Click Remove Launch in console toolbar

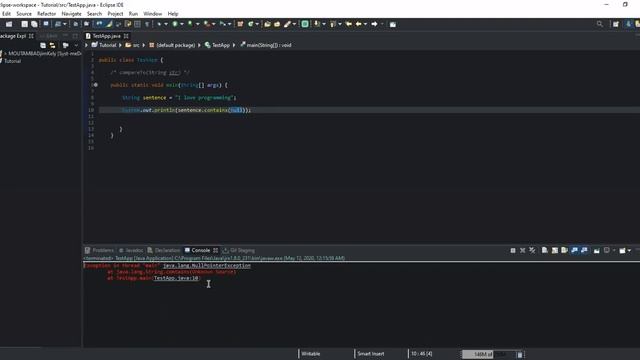pos(522,250)
